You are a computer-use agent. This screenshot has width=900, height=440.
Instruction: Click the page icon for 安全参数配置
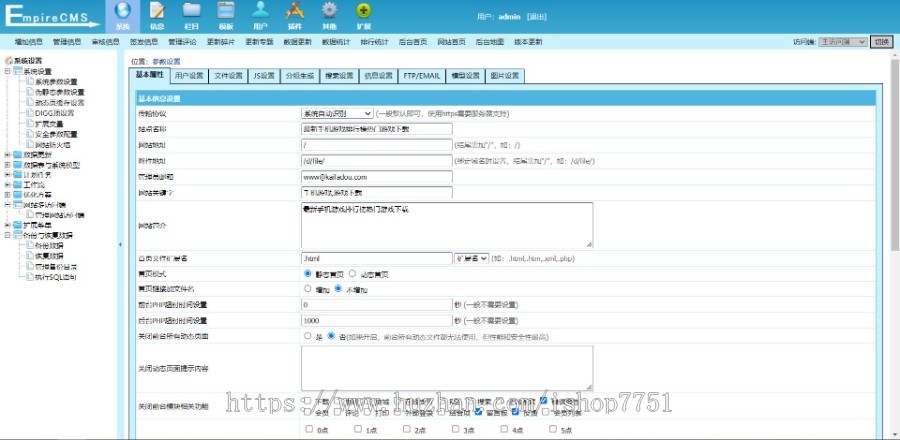point(30,134)
